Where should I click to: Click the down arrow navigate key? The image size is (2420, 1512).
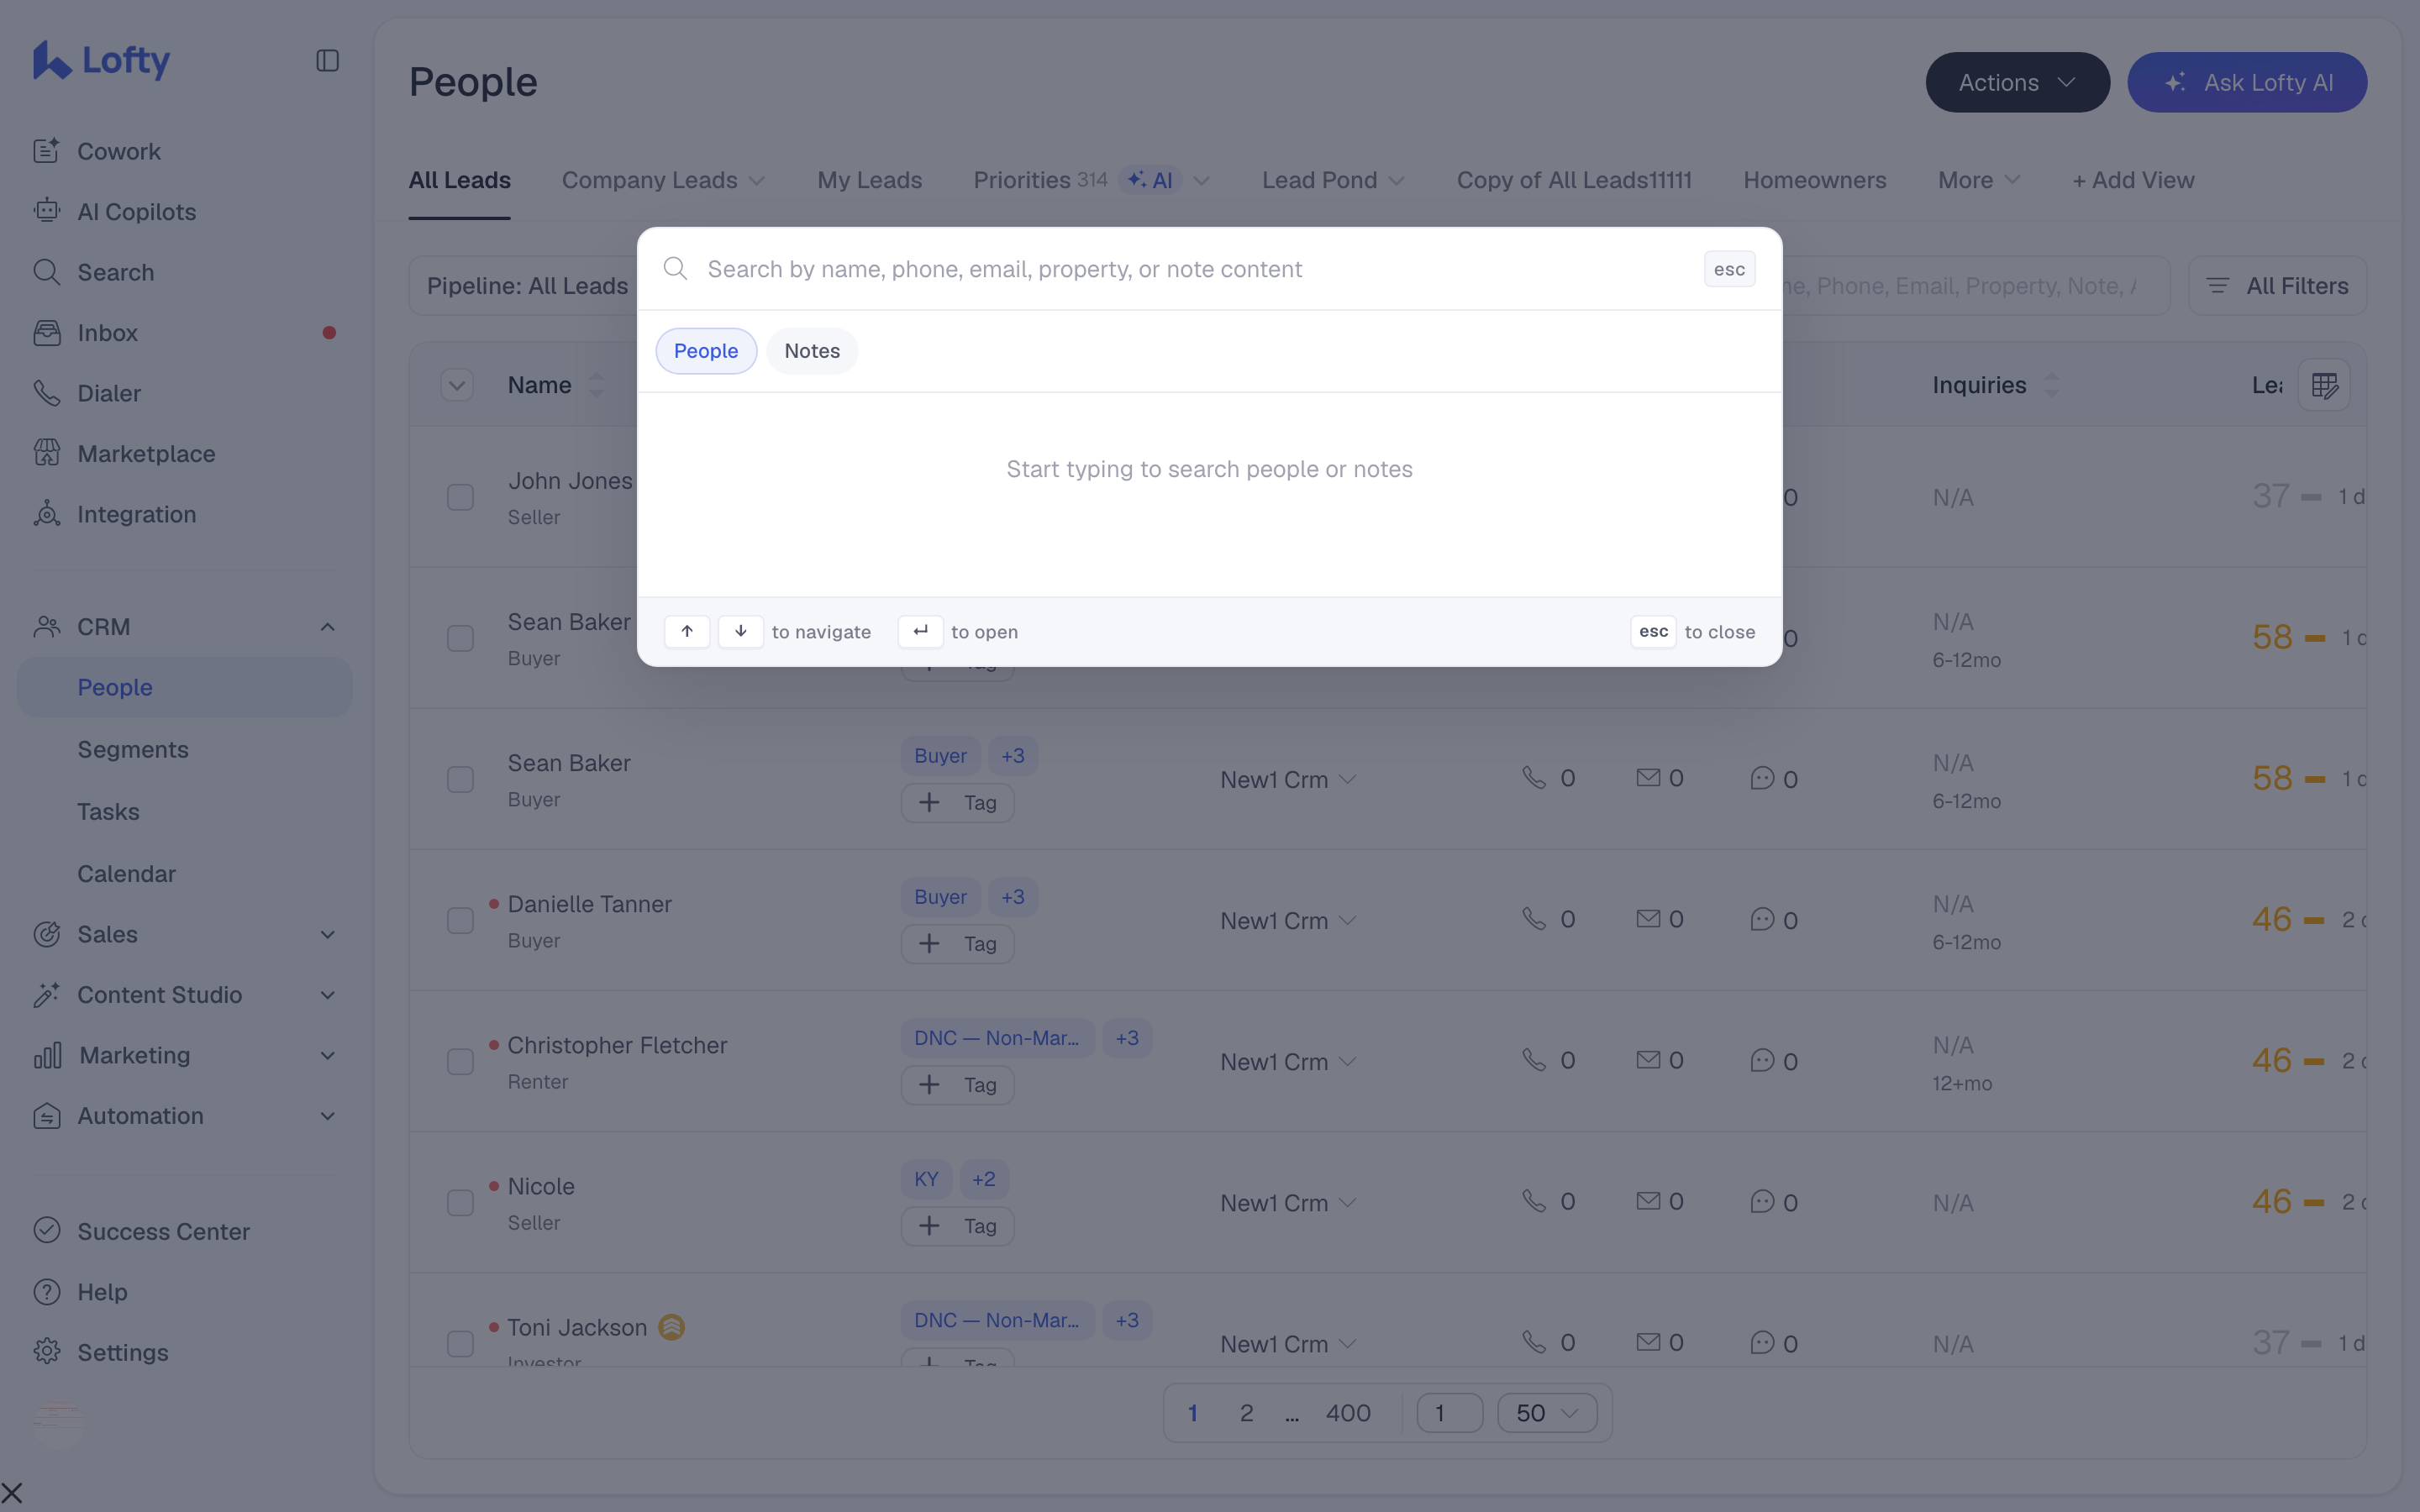(x=740, y=631)
